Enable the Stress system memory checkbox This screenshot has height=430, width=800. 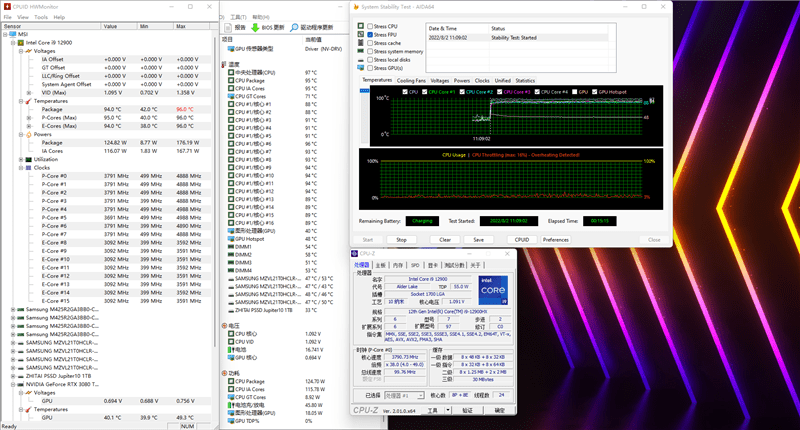(370, 52)
